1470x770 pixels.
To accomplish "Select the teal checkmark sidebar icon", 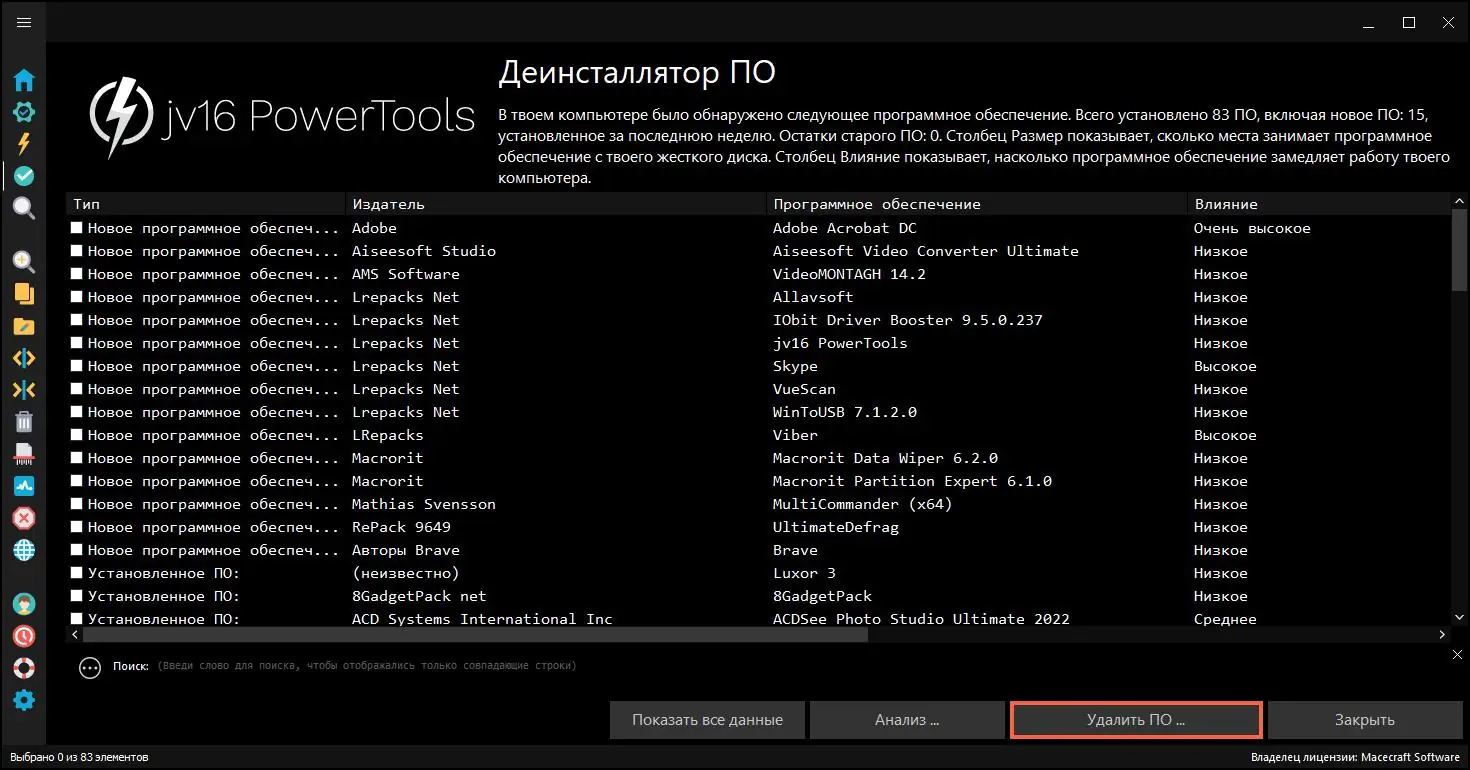I will click(x=24, y=176).
